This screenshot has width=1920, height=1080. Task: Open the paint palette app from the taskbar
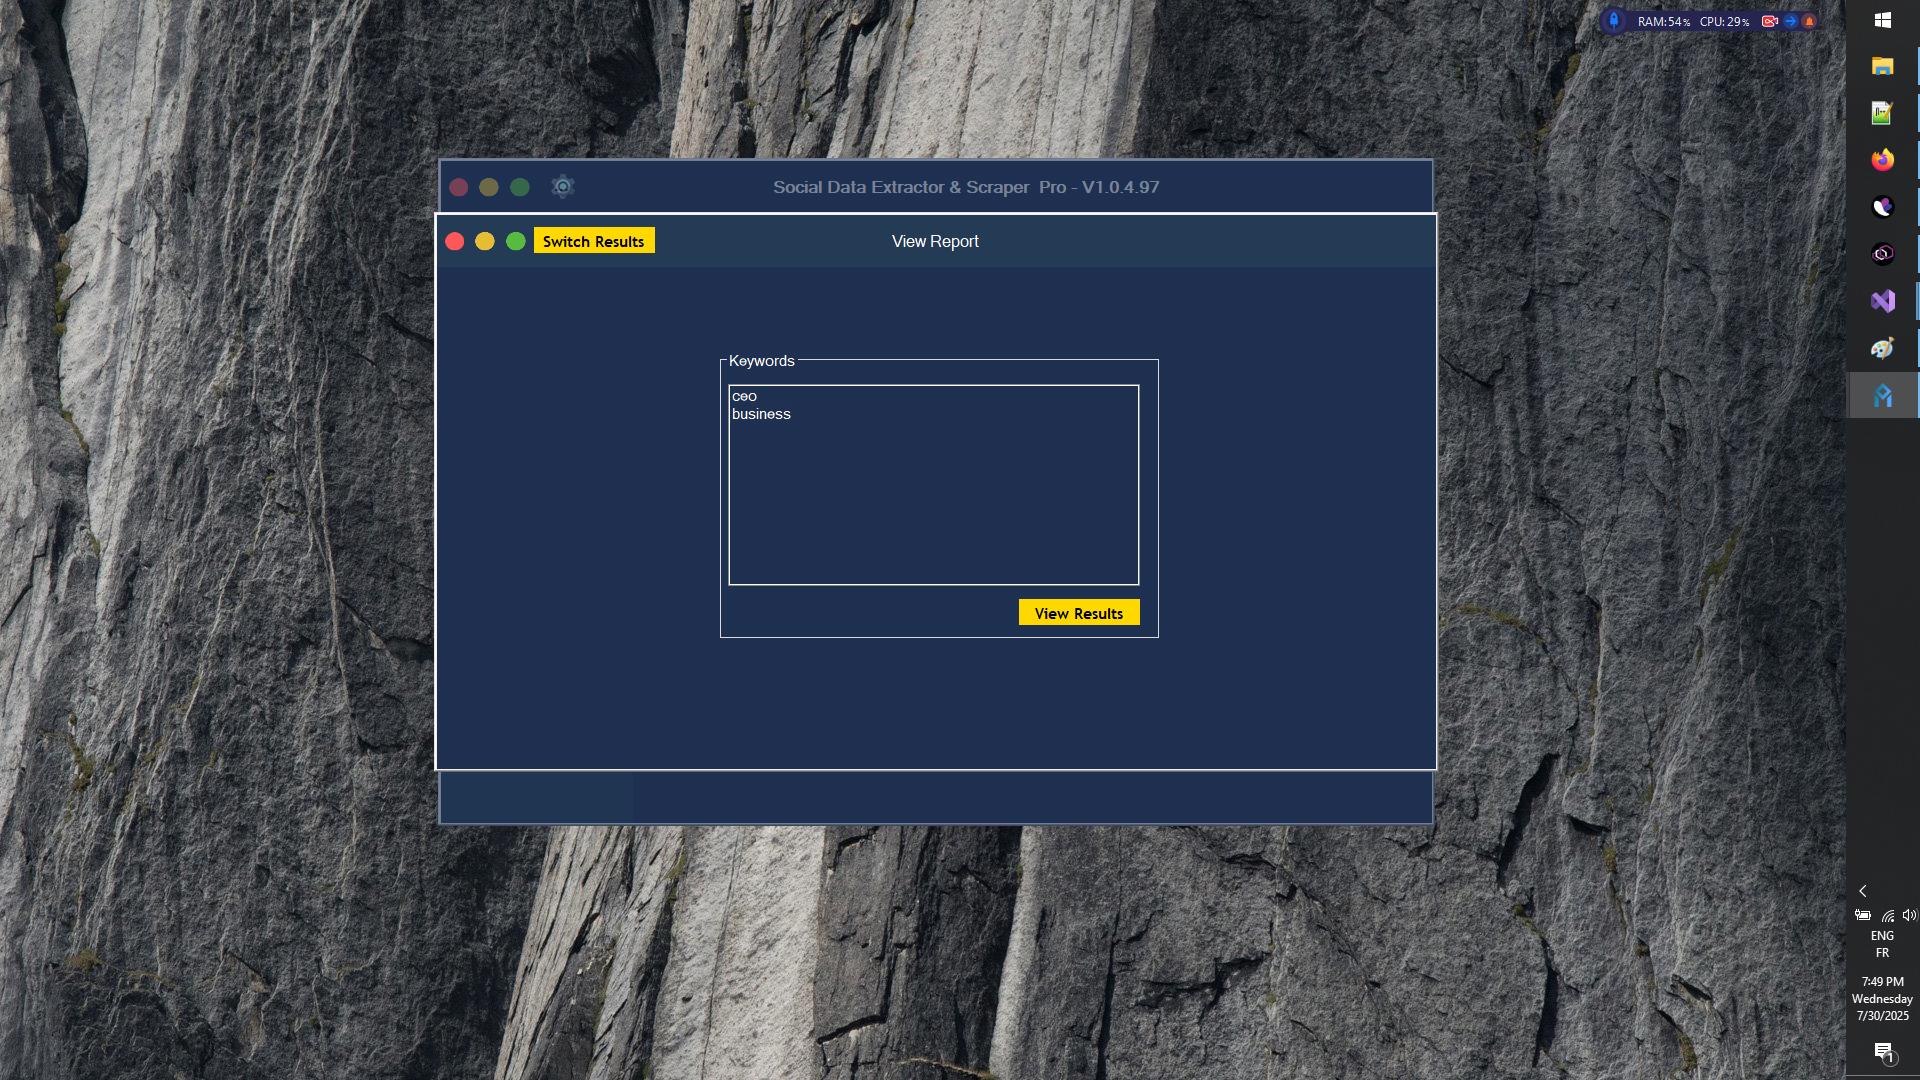tap(1884, 347)
